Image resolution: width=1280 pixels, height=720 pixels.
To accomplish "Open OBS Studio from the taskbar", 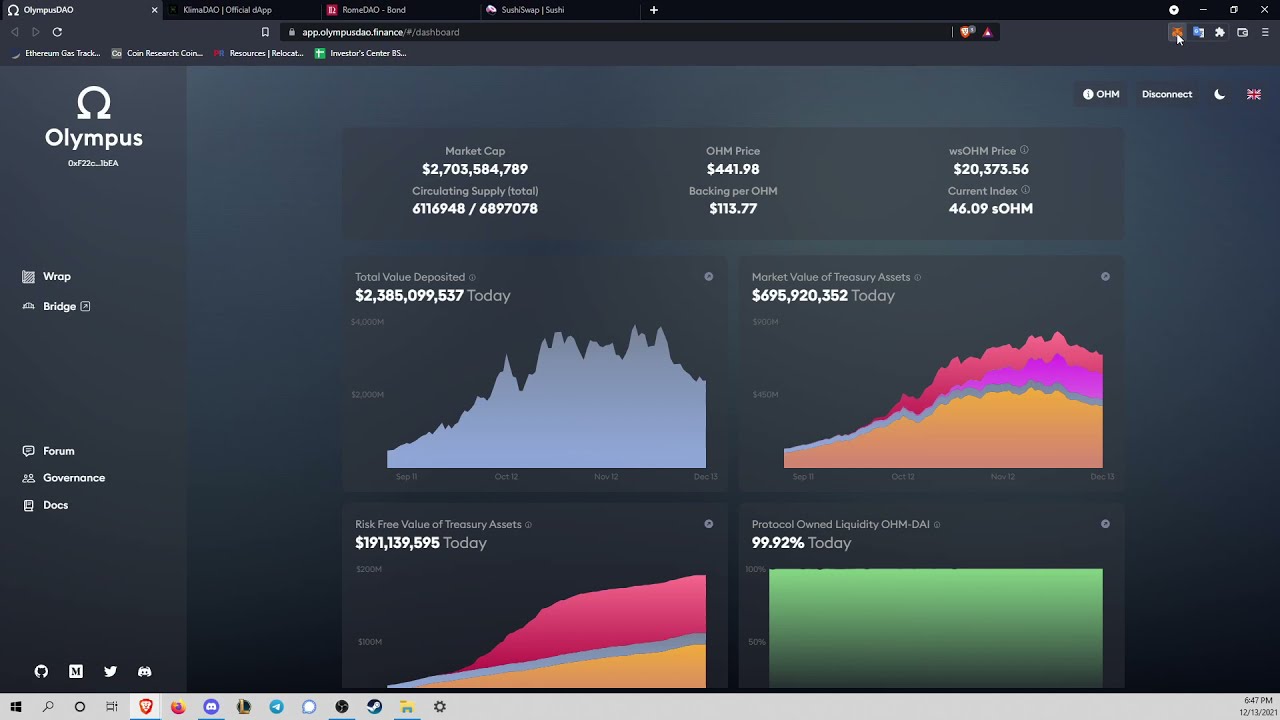I will [342, 707].
